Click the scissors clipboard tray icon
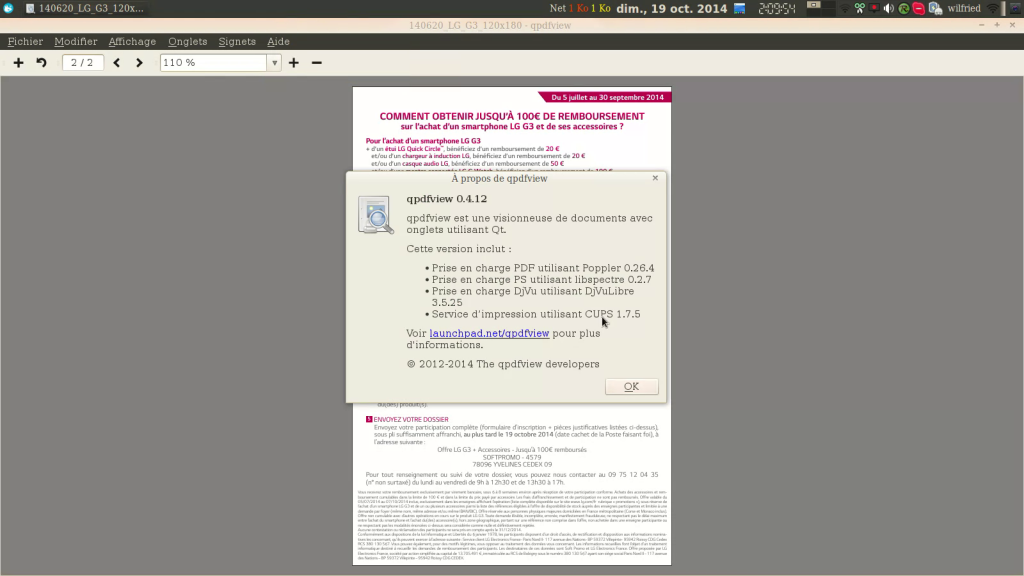Screen dimensions: 1024x576 (x=859, y=8)
